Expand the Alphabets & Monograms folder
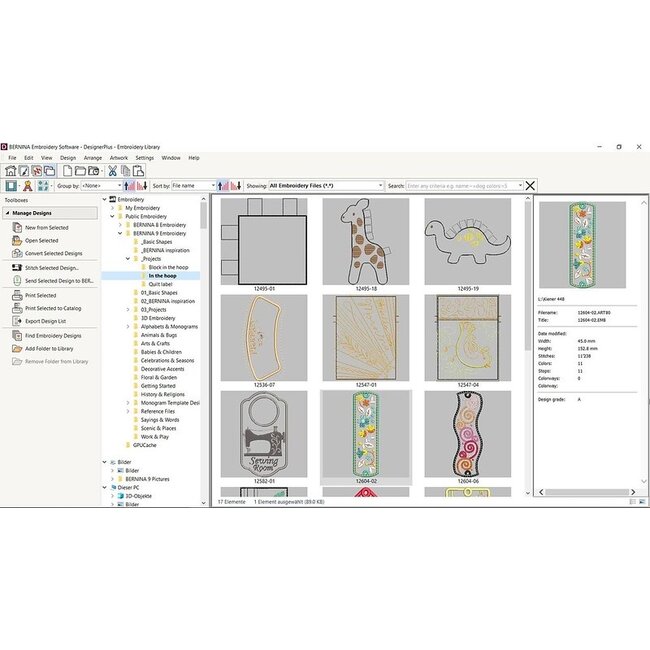 128,327
